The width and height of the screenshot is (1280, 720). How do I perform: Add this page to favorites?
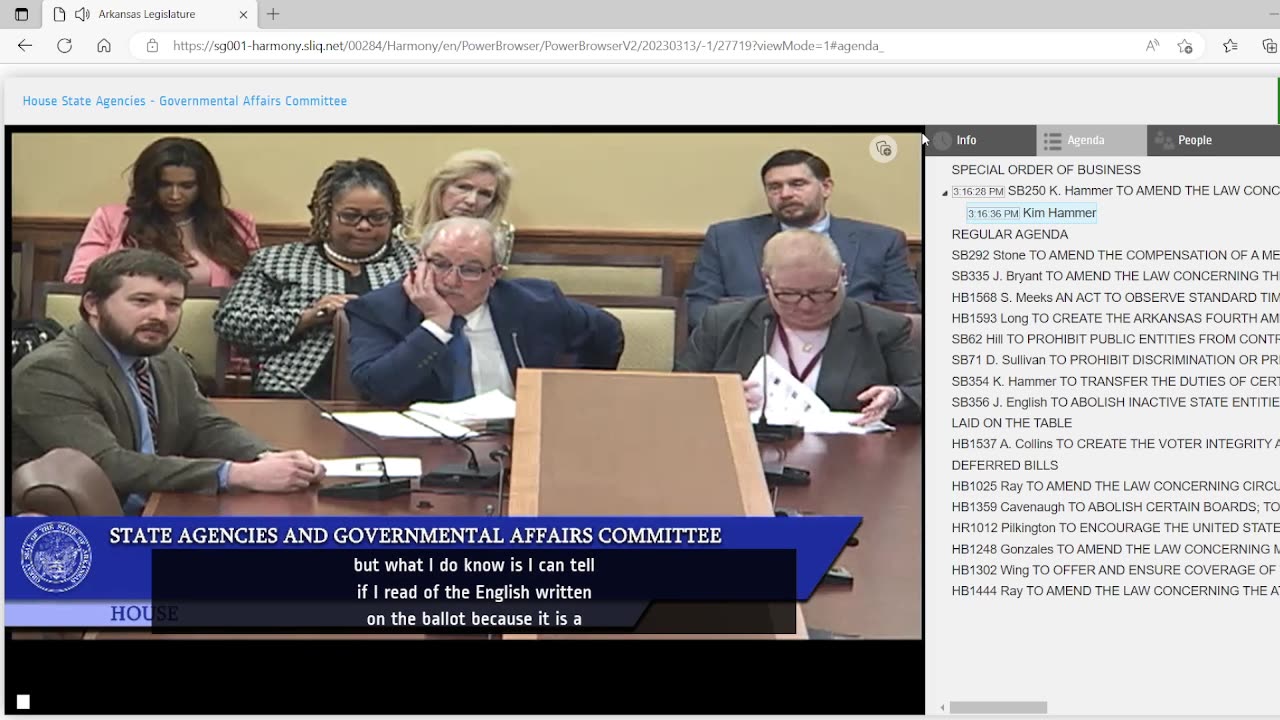1185,46
